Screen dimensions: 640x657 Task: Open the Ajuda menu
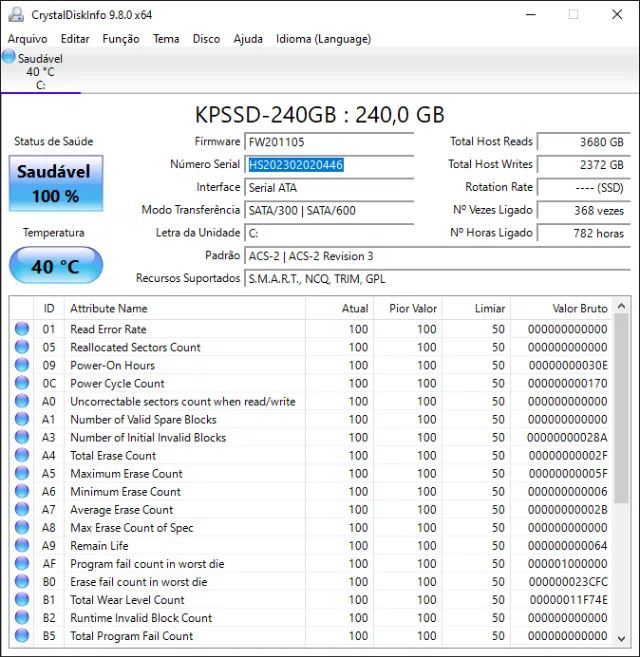click(x=248, y=39)
